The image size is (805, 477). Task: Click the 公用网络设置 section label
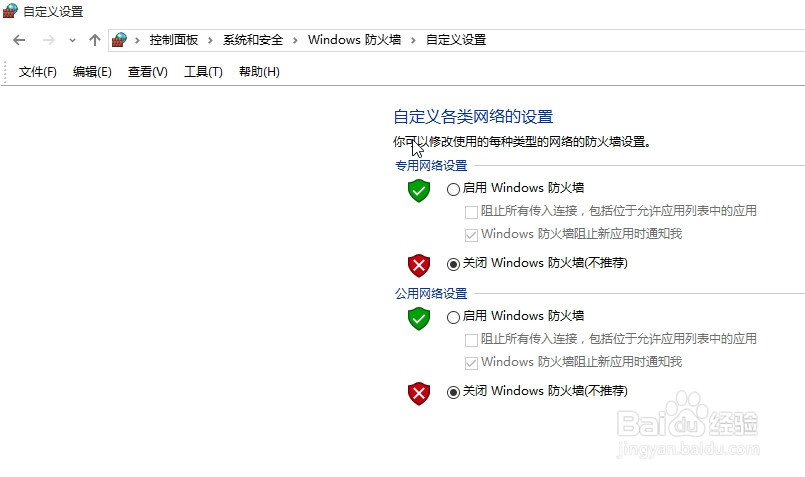click(431, 293)
